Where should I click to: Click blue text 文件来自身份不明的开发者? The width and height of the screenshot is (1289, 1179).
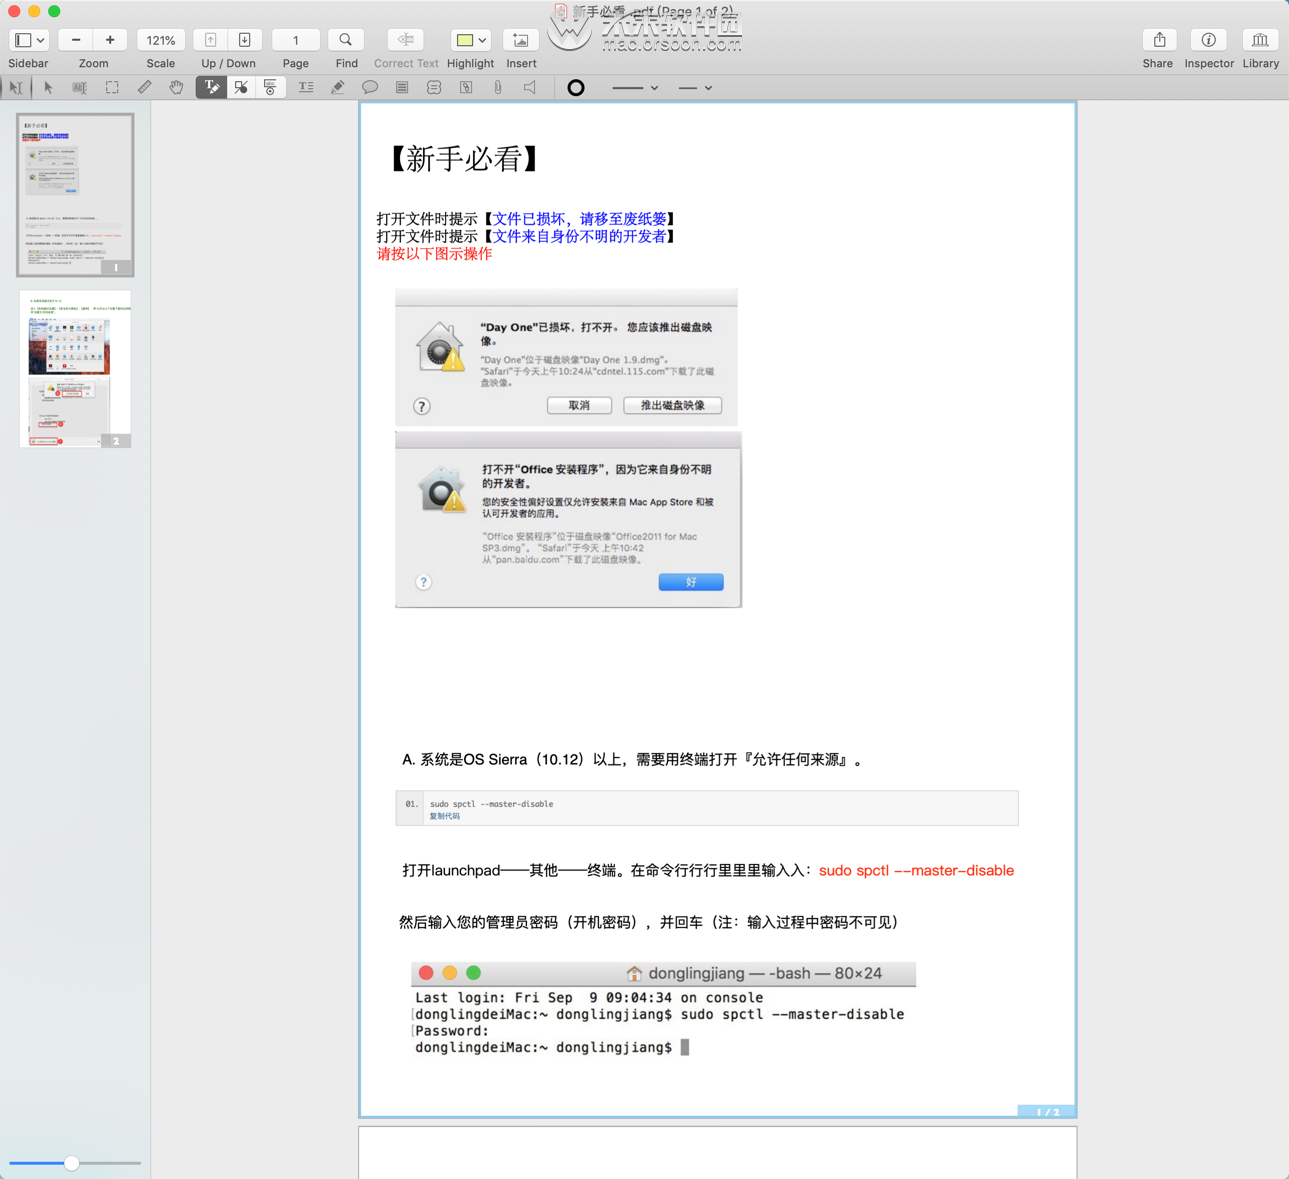point(580,236)
